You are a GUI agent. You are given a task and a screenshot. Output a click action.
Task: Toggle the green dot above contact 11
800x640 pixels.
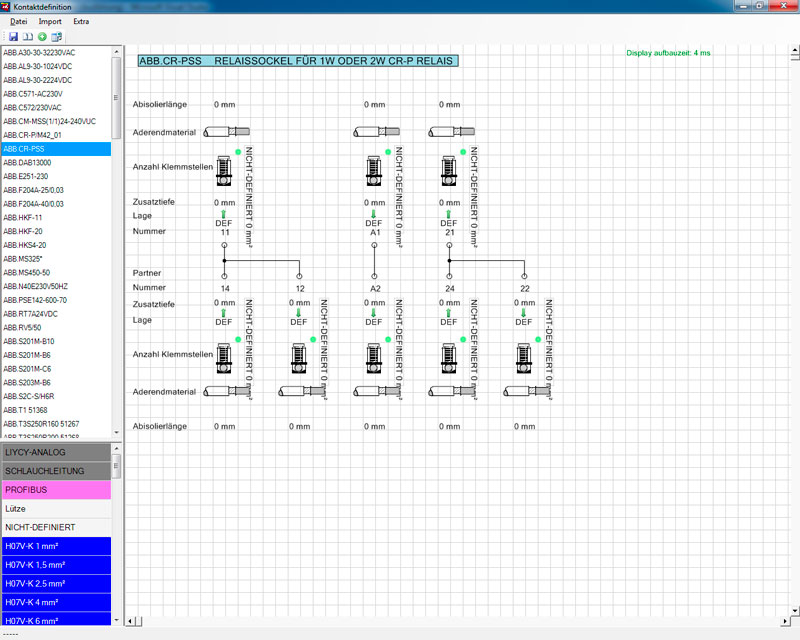[238, 151]
